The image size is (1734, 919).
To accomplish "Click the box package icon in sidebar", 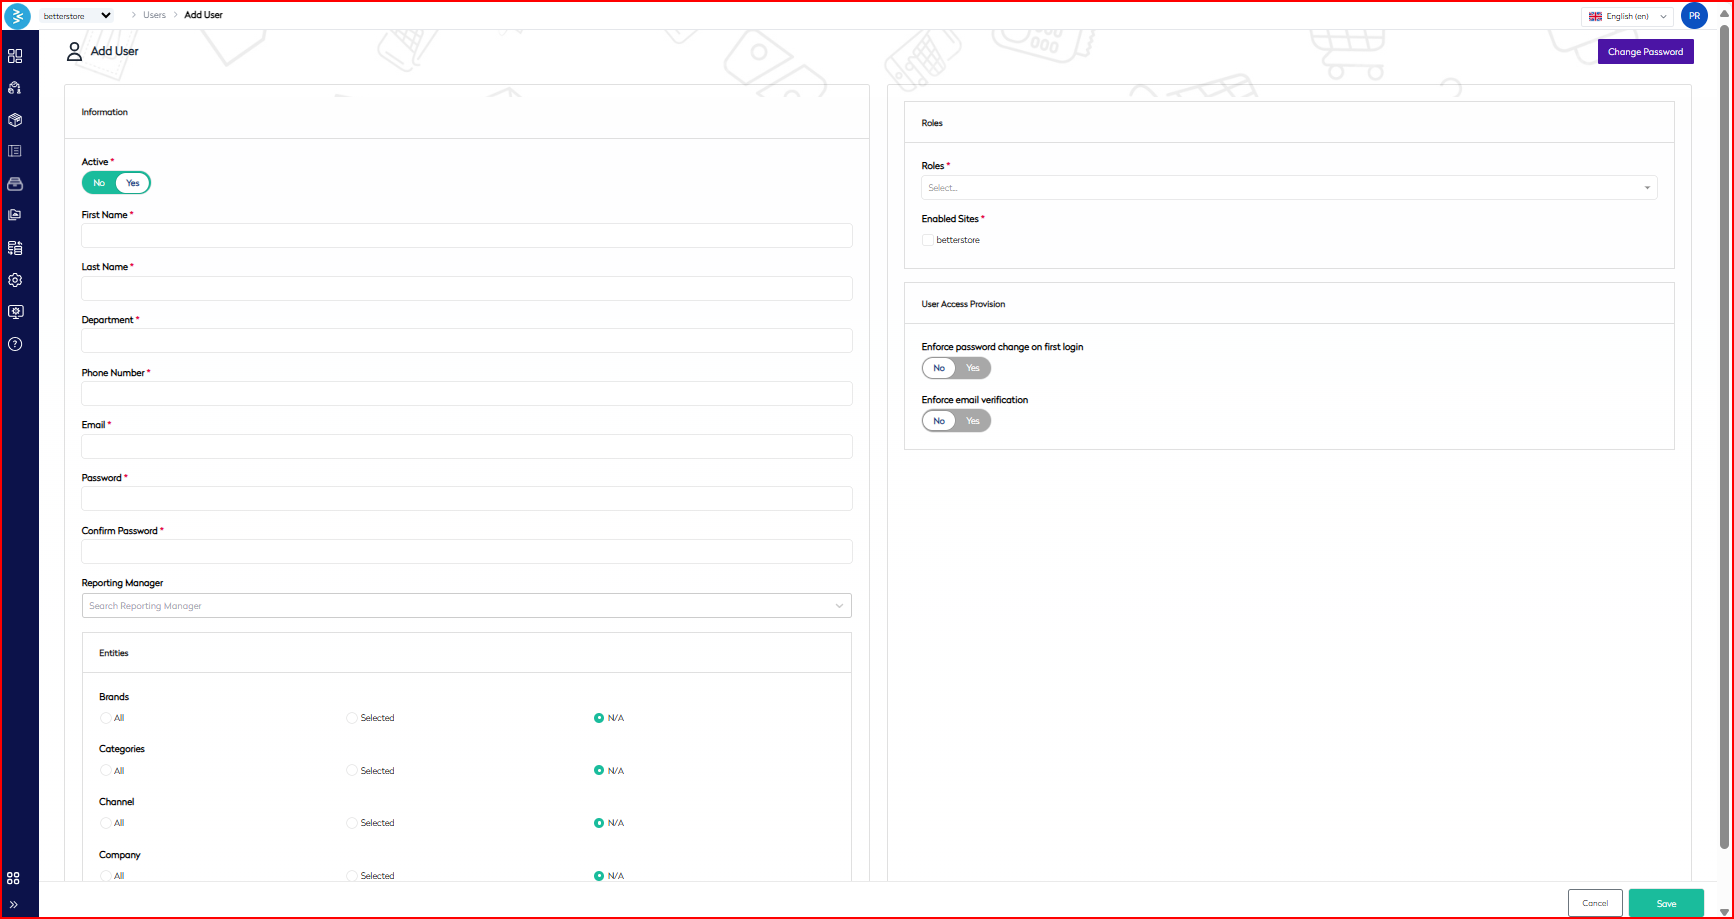I will [15, 120].
